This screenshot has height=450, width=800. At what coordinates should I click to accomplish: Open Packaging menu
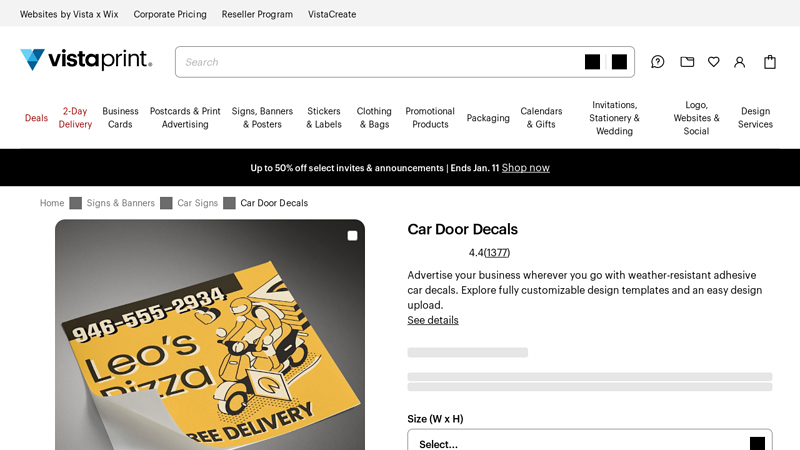pos(488,118)
